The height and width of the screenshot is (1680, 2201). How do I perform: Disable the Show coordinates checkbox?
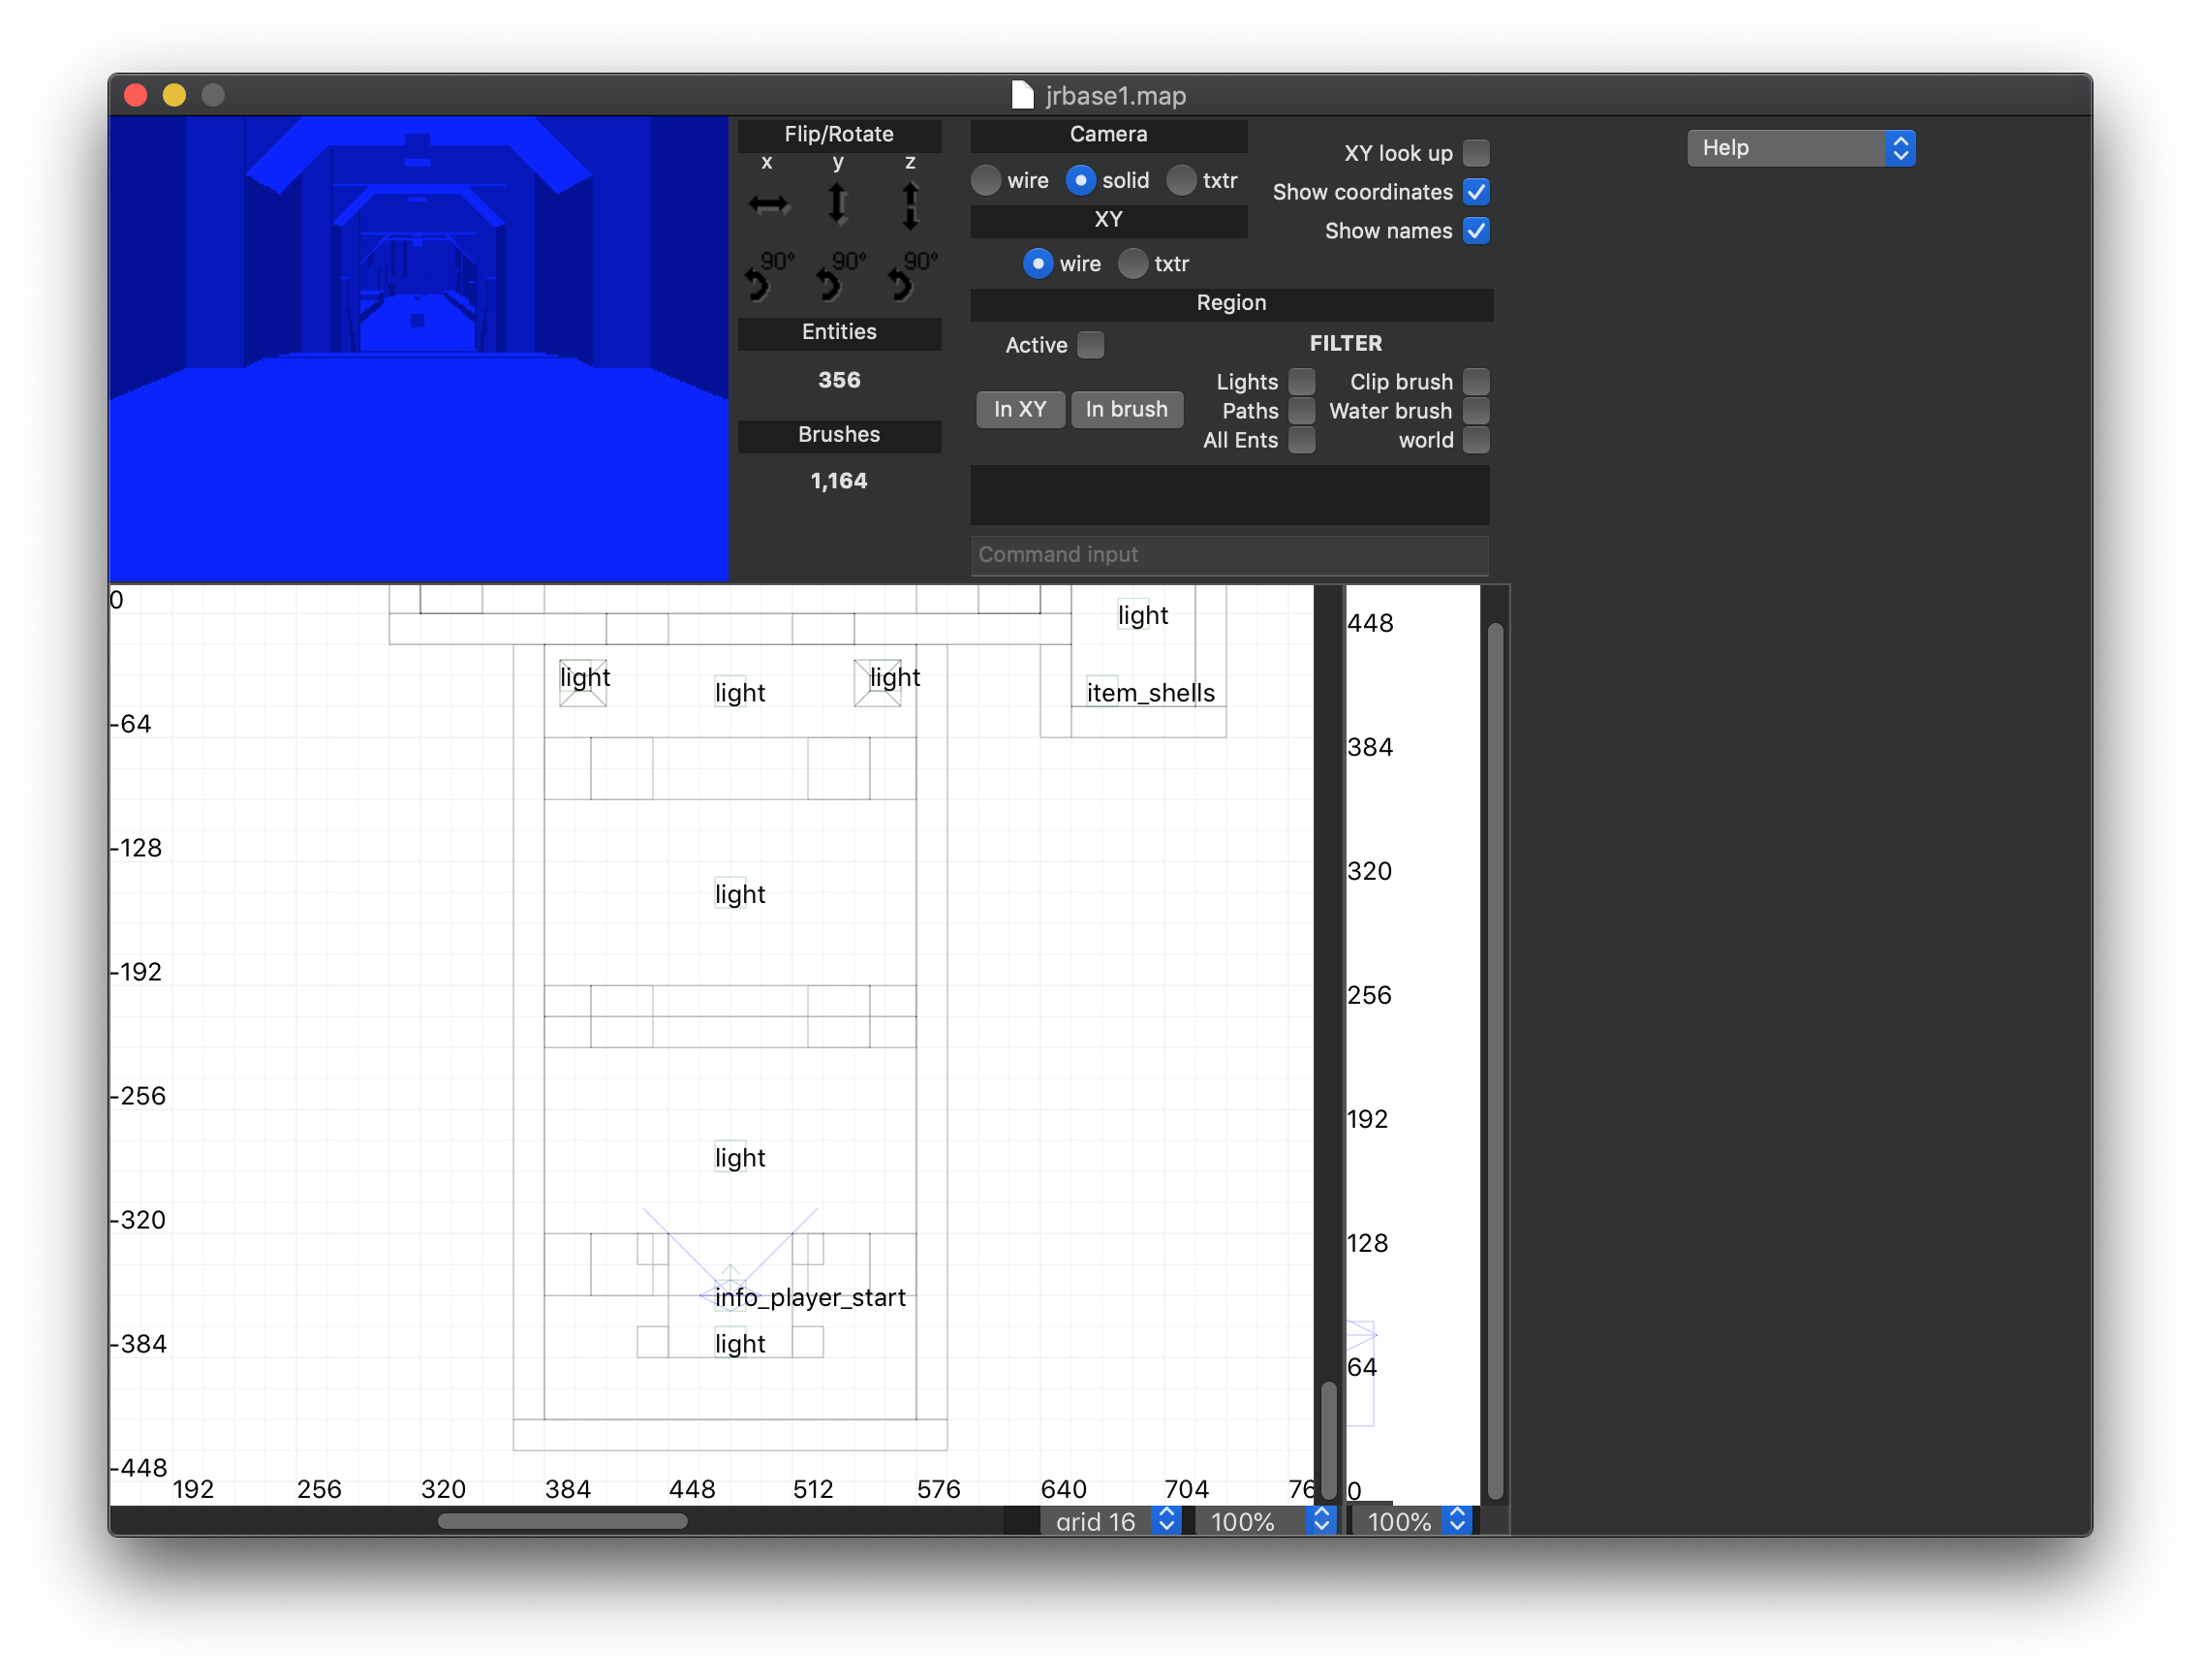point(1476,192)
